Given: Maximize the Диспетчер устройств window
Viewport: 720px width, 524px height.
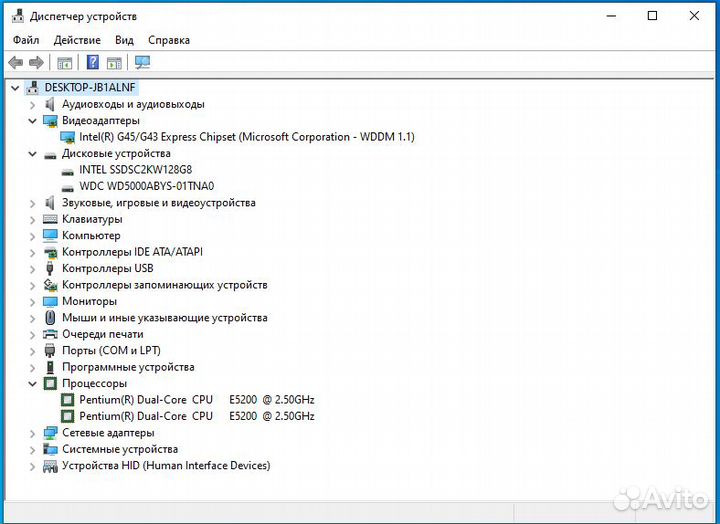Looking at the screenshot, I should tap(652, 16).
